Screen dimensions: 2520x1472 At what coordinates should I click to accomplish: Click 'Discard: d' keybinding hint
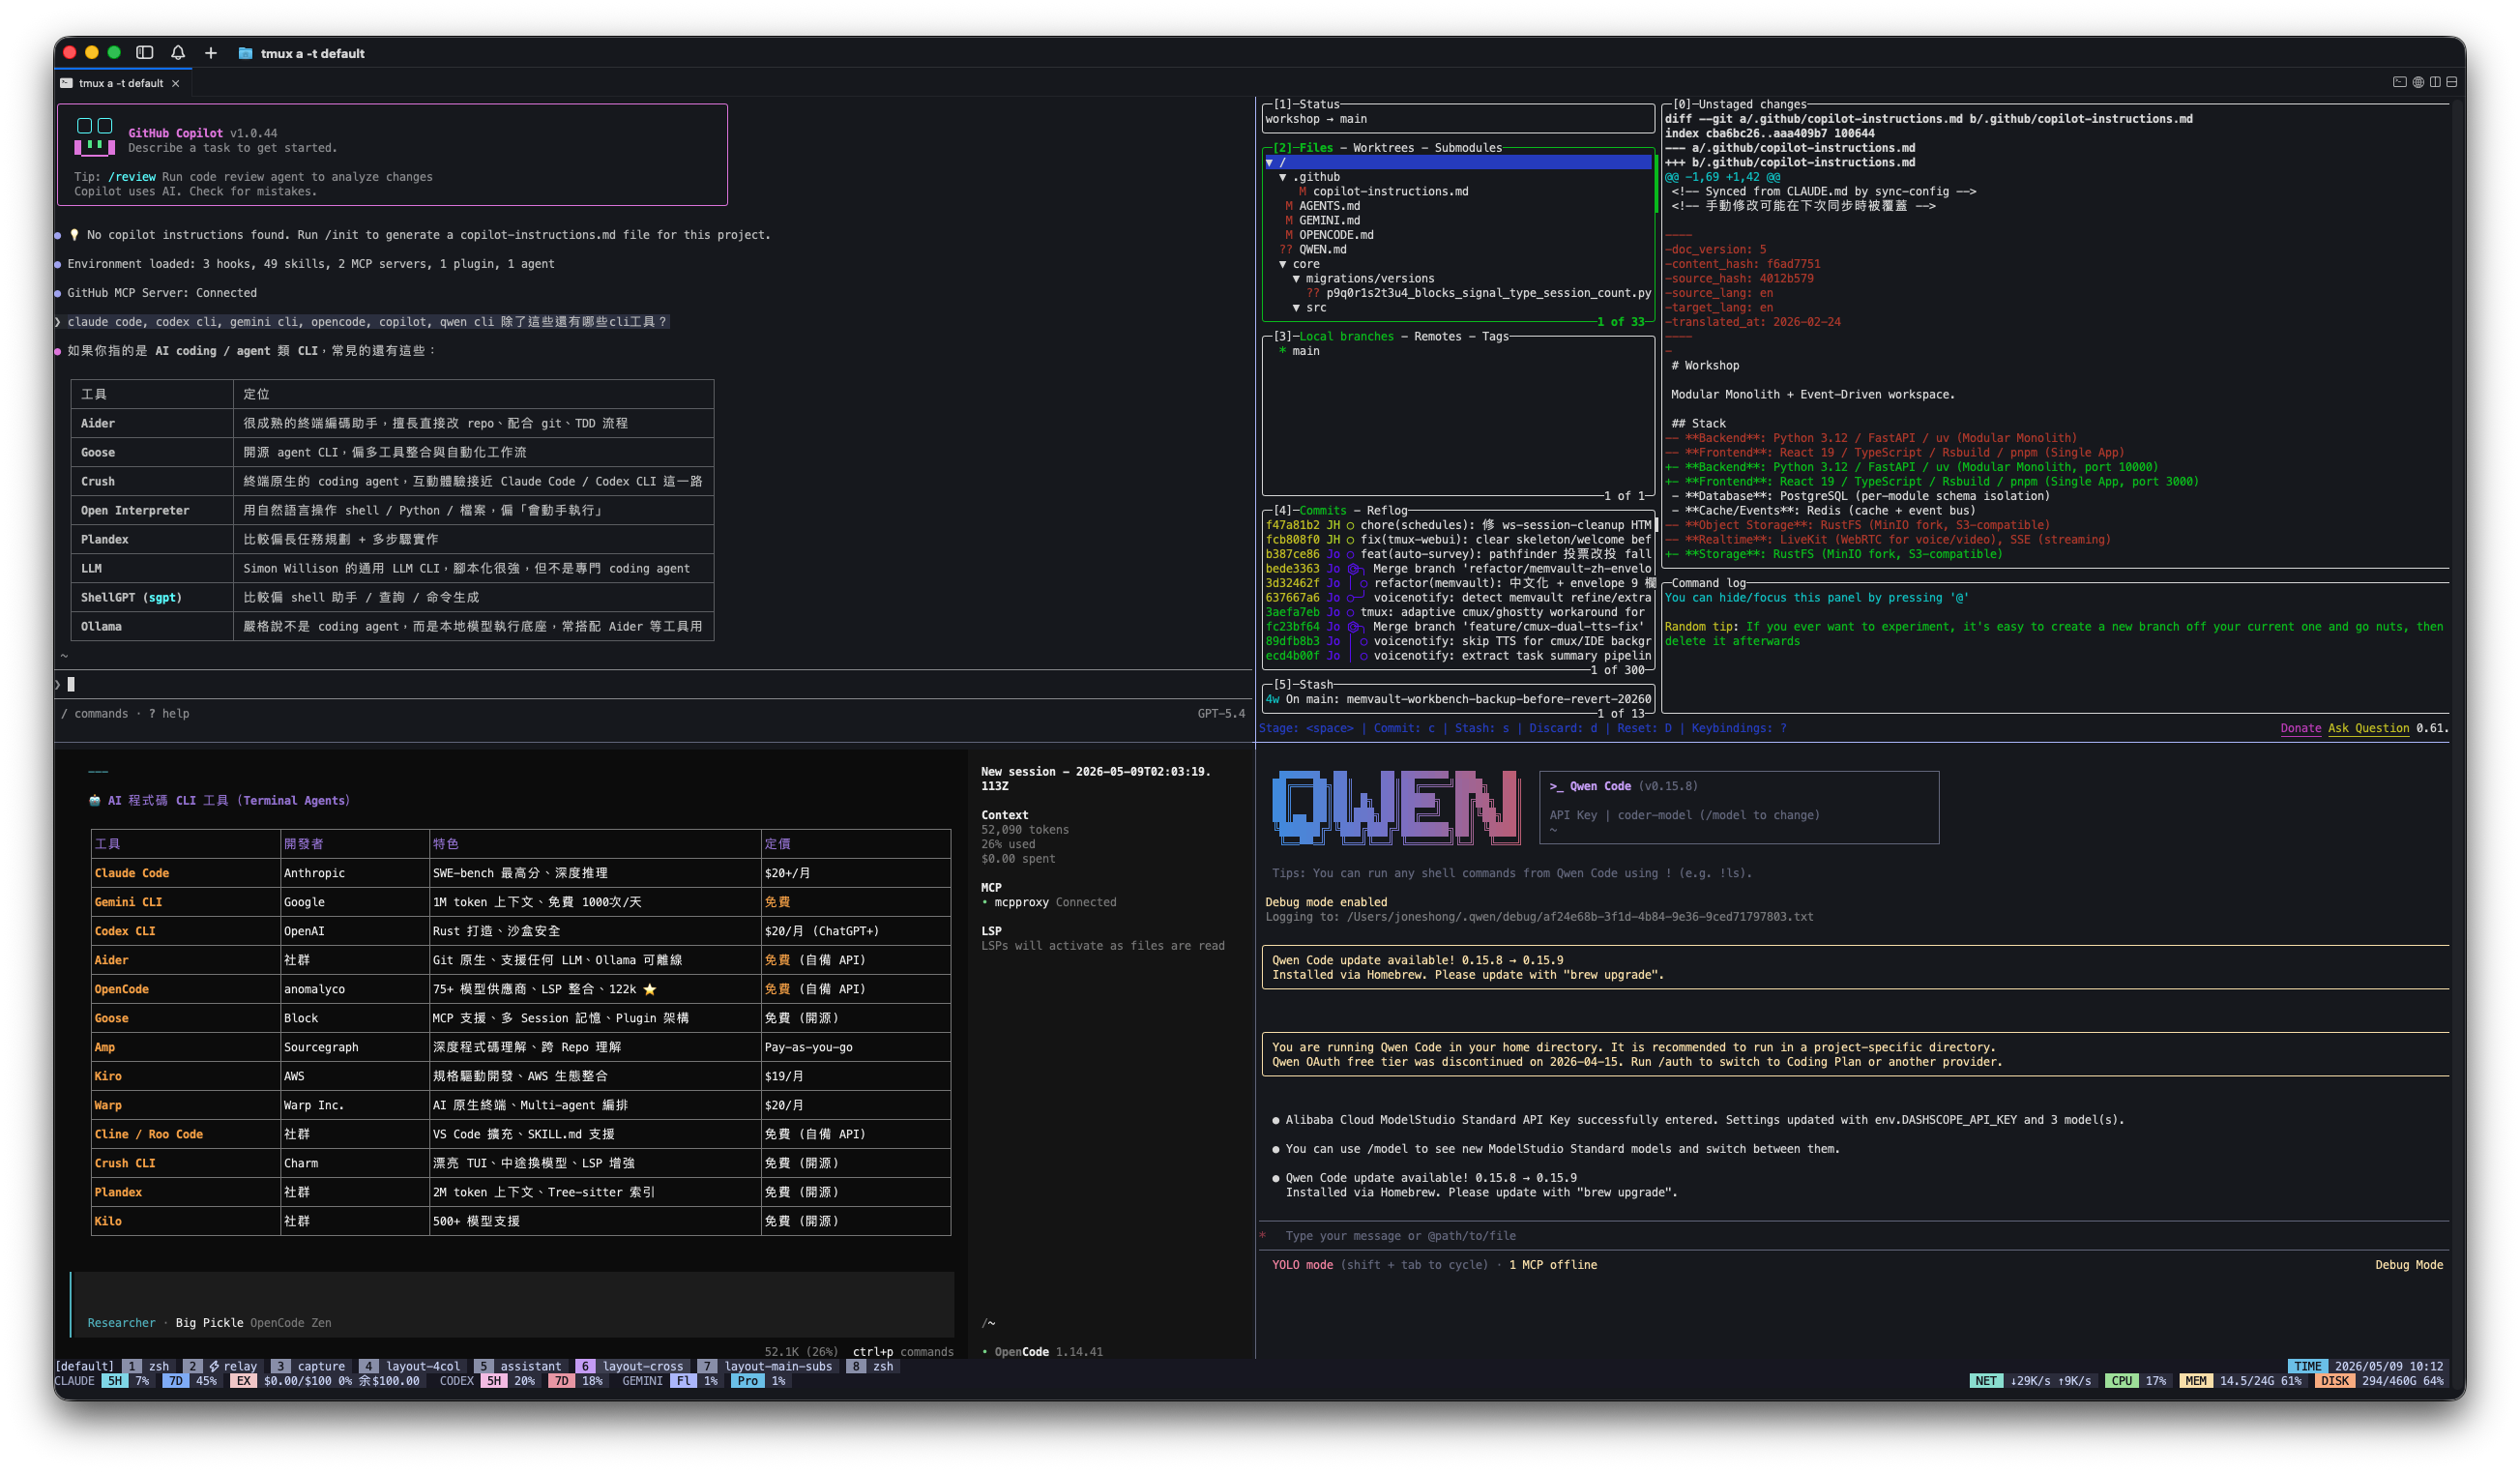[x=1562, y=728]
